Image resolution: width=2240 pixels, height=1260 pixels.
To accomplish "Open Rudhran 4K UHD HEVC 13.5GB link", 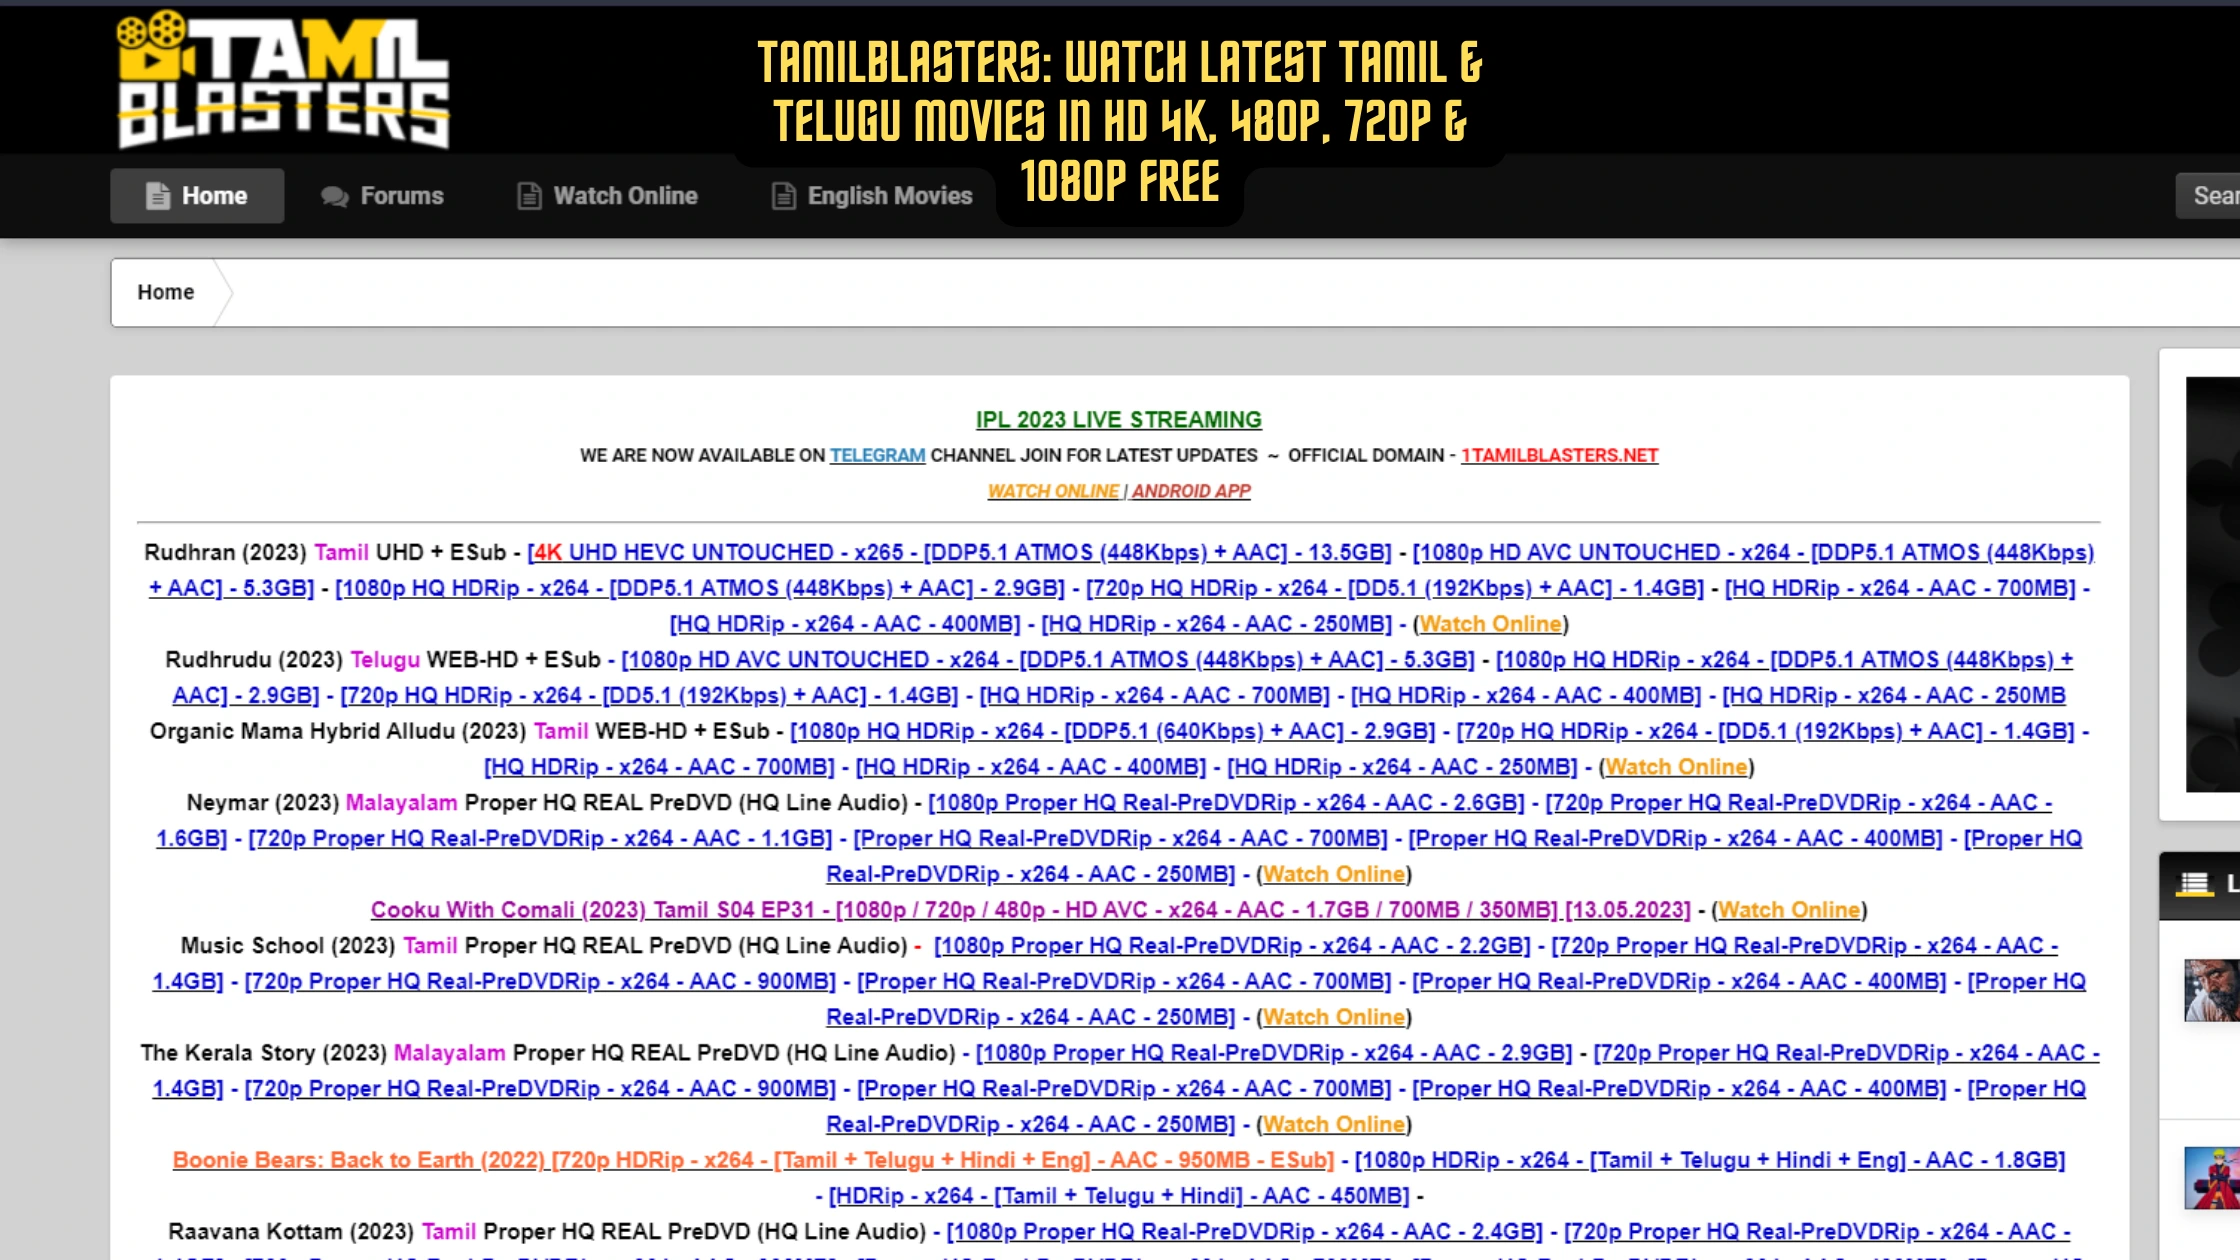I will [960, 553].
